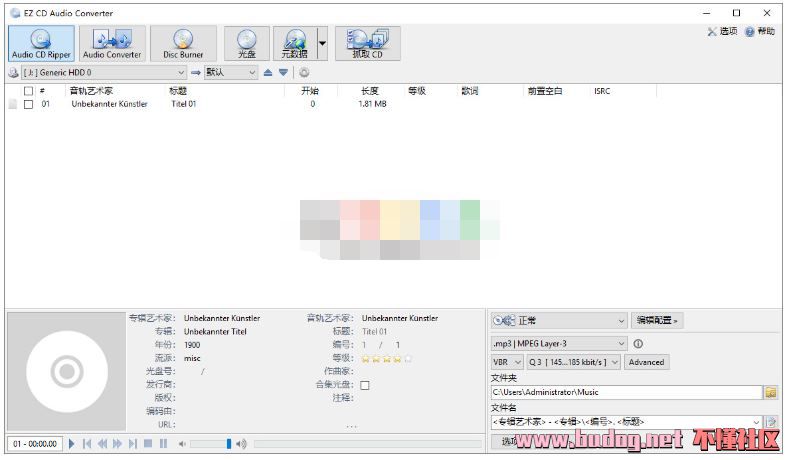Image resolution: width=789 pixels, height=460 pixels.
Task: Click the 编辑配置 edit profile button
Action: pyautogui.click(x=657, y=321)
